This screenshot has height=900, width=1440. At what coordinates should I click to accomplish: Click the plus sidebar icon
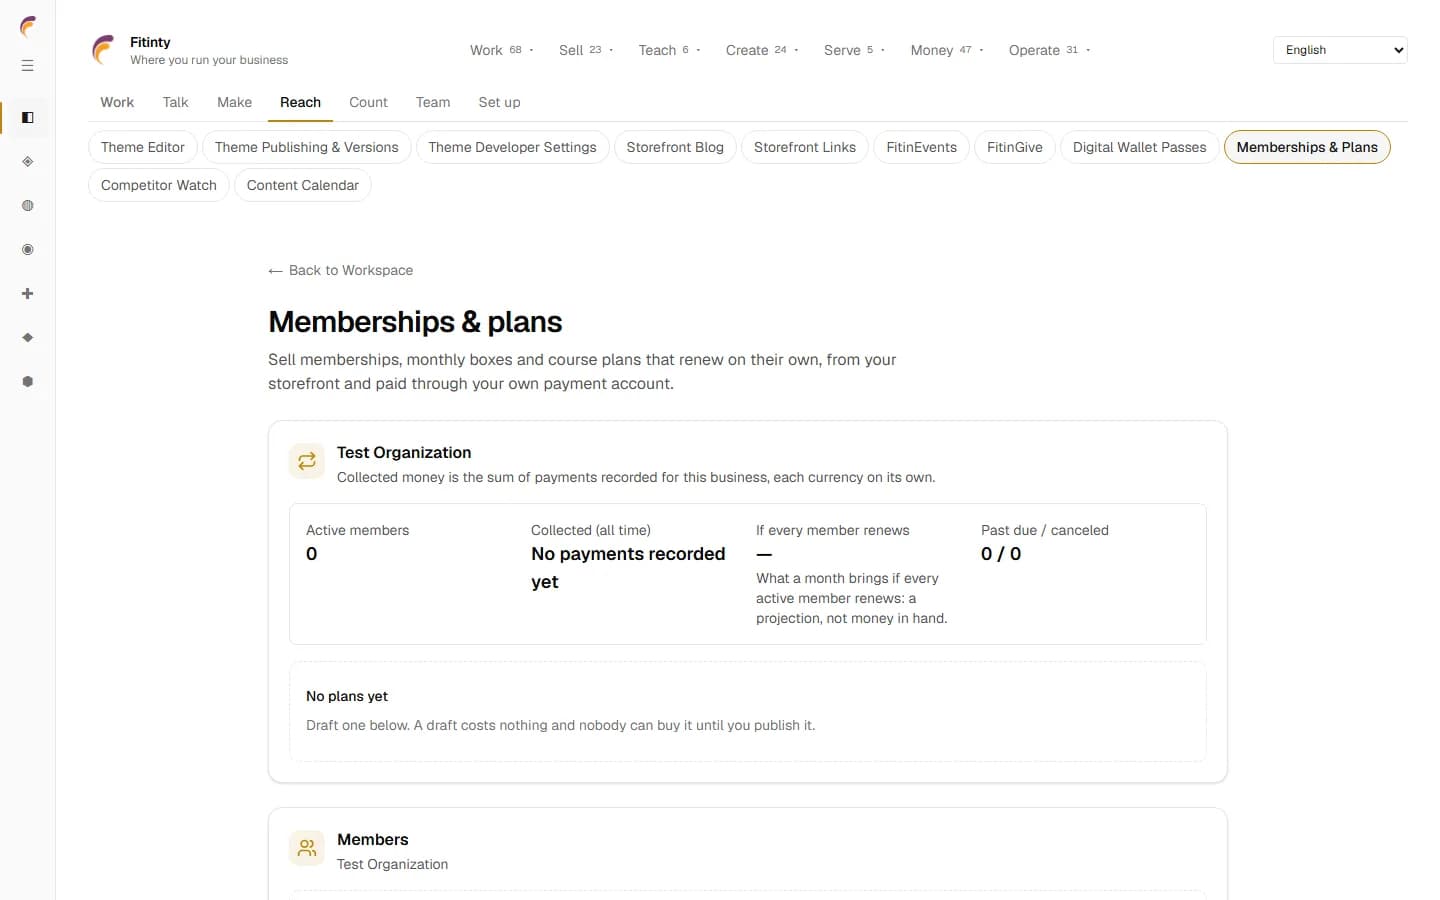28,294
